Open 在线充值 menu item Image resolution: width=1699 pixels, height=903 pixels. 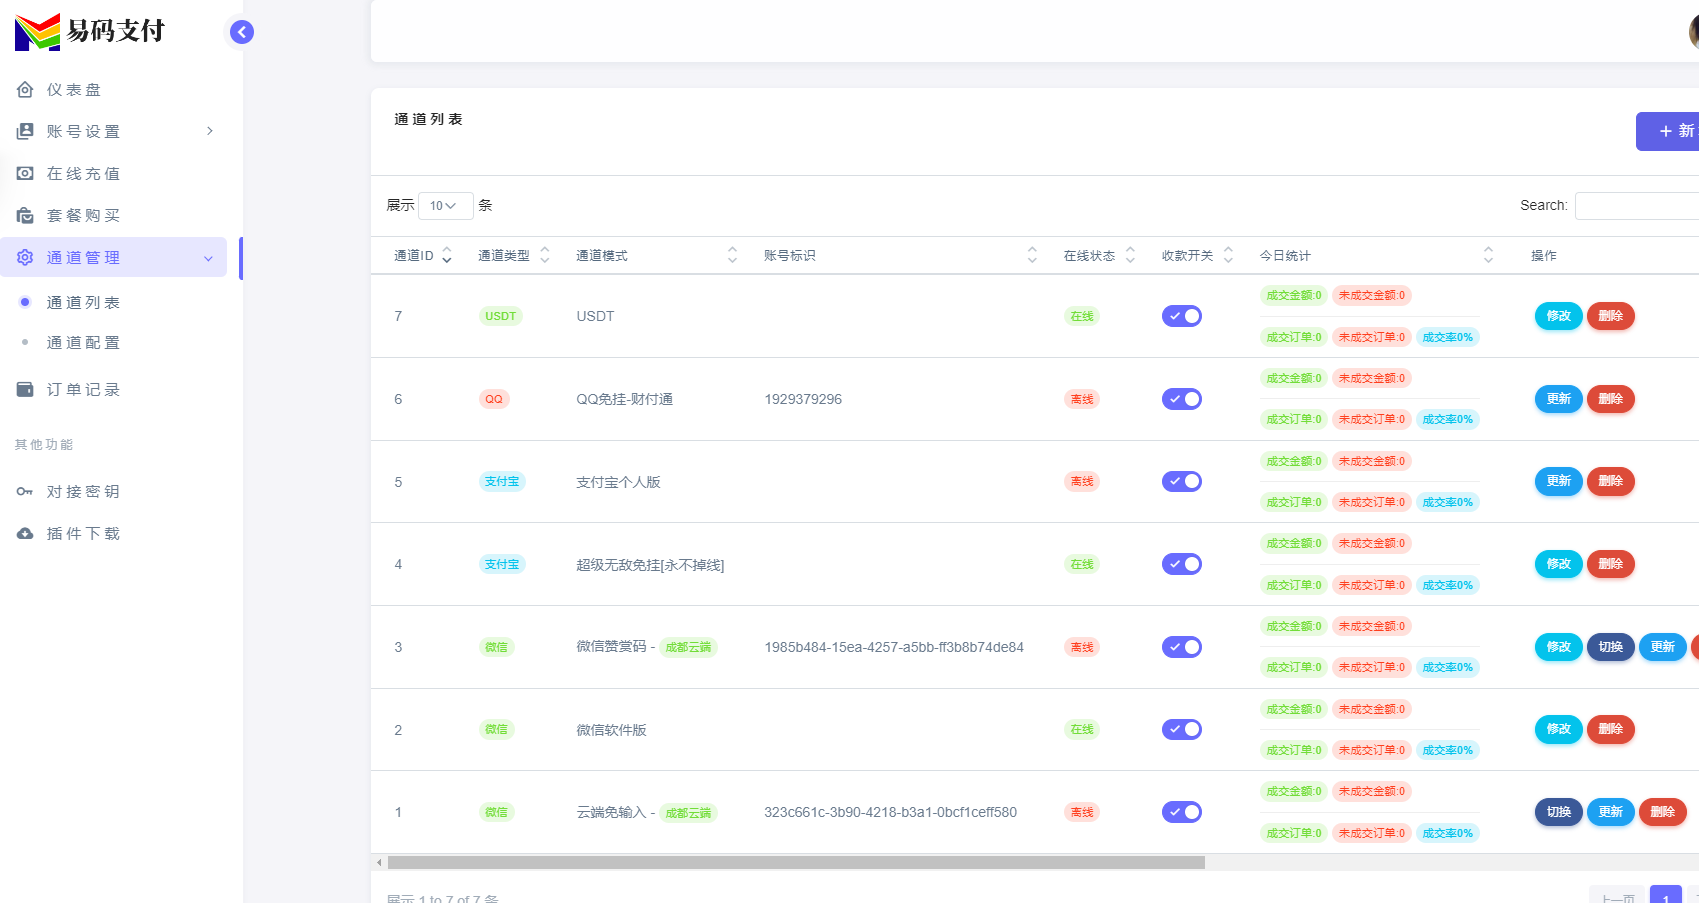114,173
